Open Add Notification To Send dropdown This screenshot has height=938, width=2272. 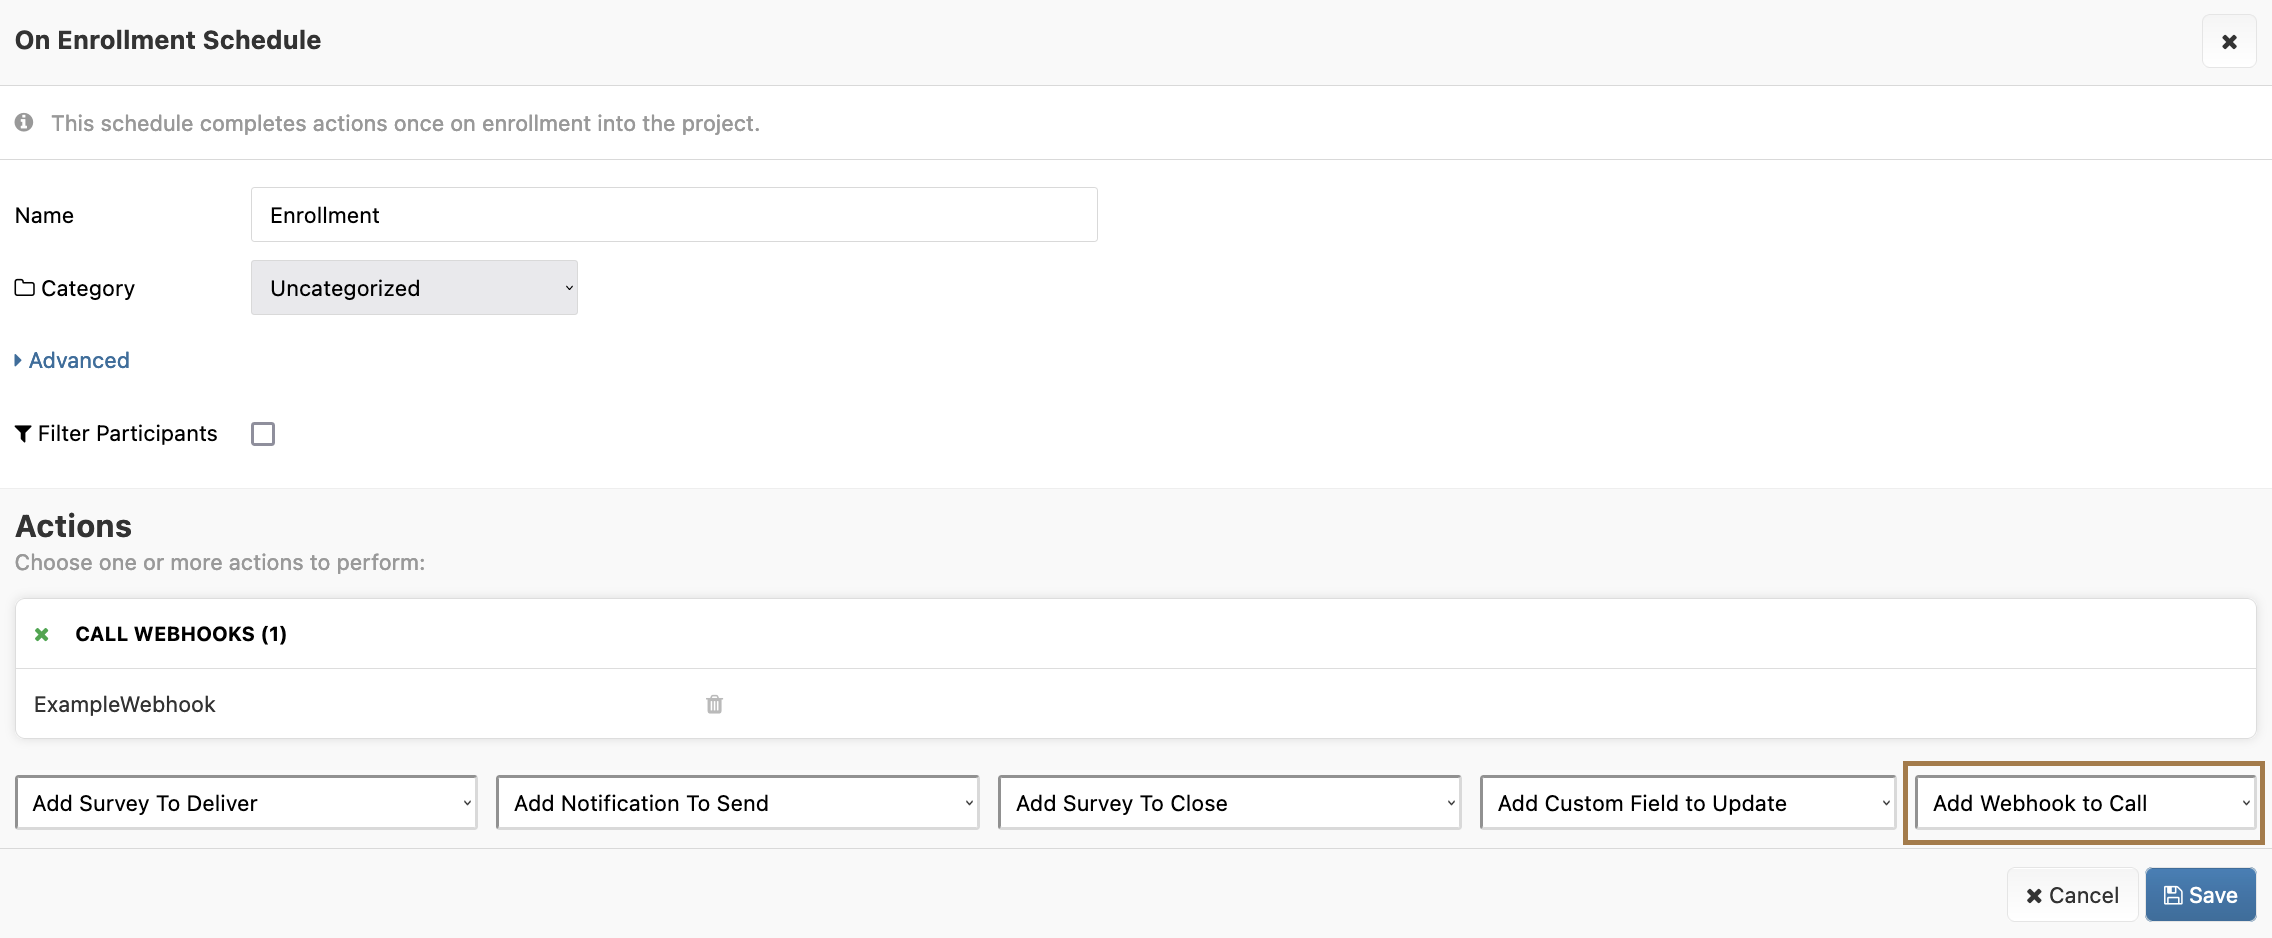click(737, 803)
